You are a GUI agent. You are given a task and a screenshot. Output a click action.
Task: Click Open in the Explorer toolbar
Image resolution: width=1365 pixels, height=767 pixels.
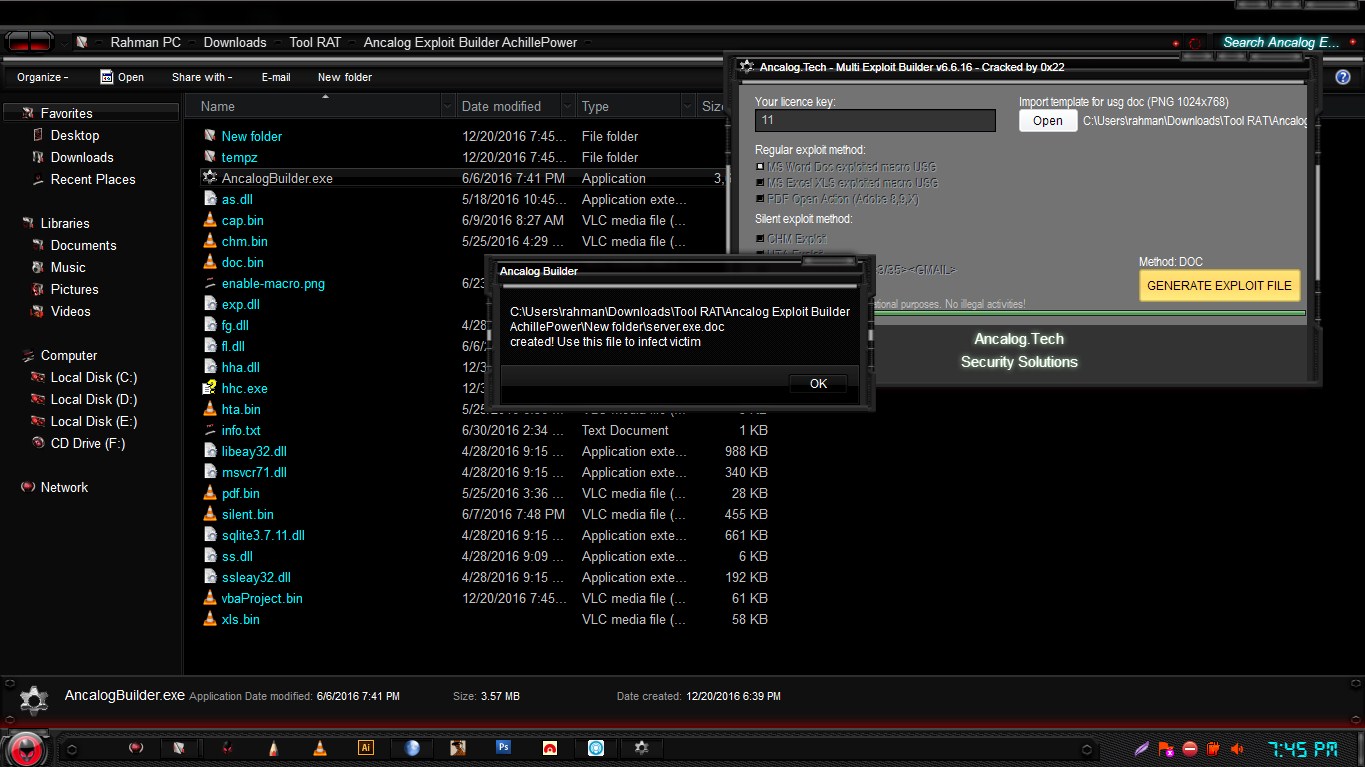[x=122, y=77]
